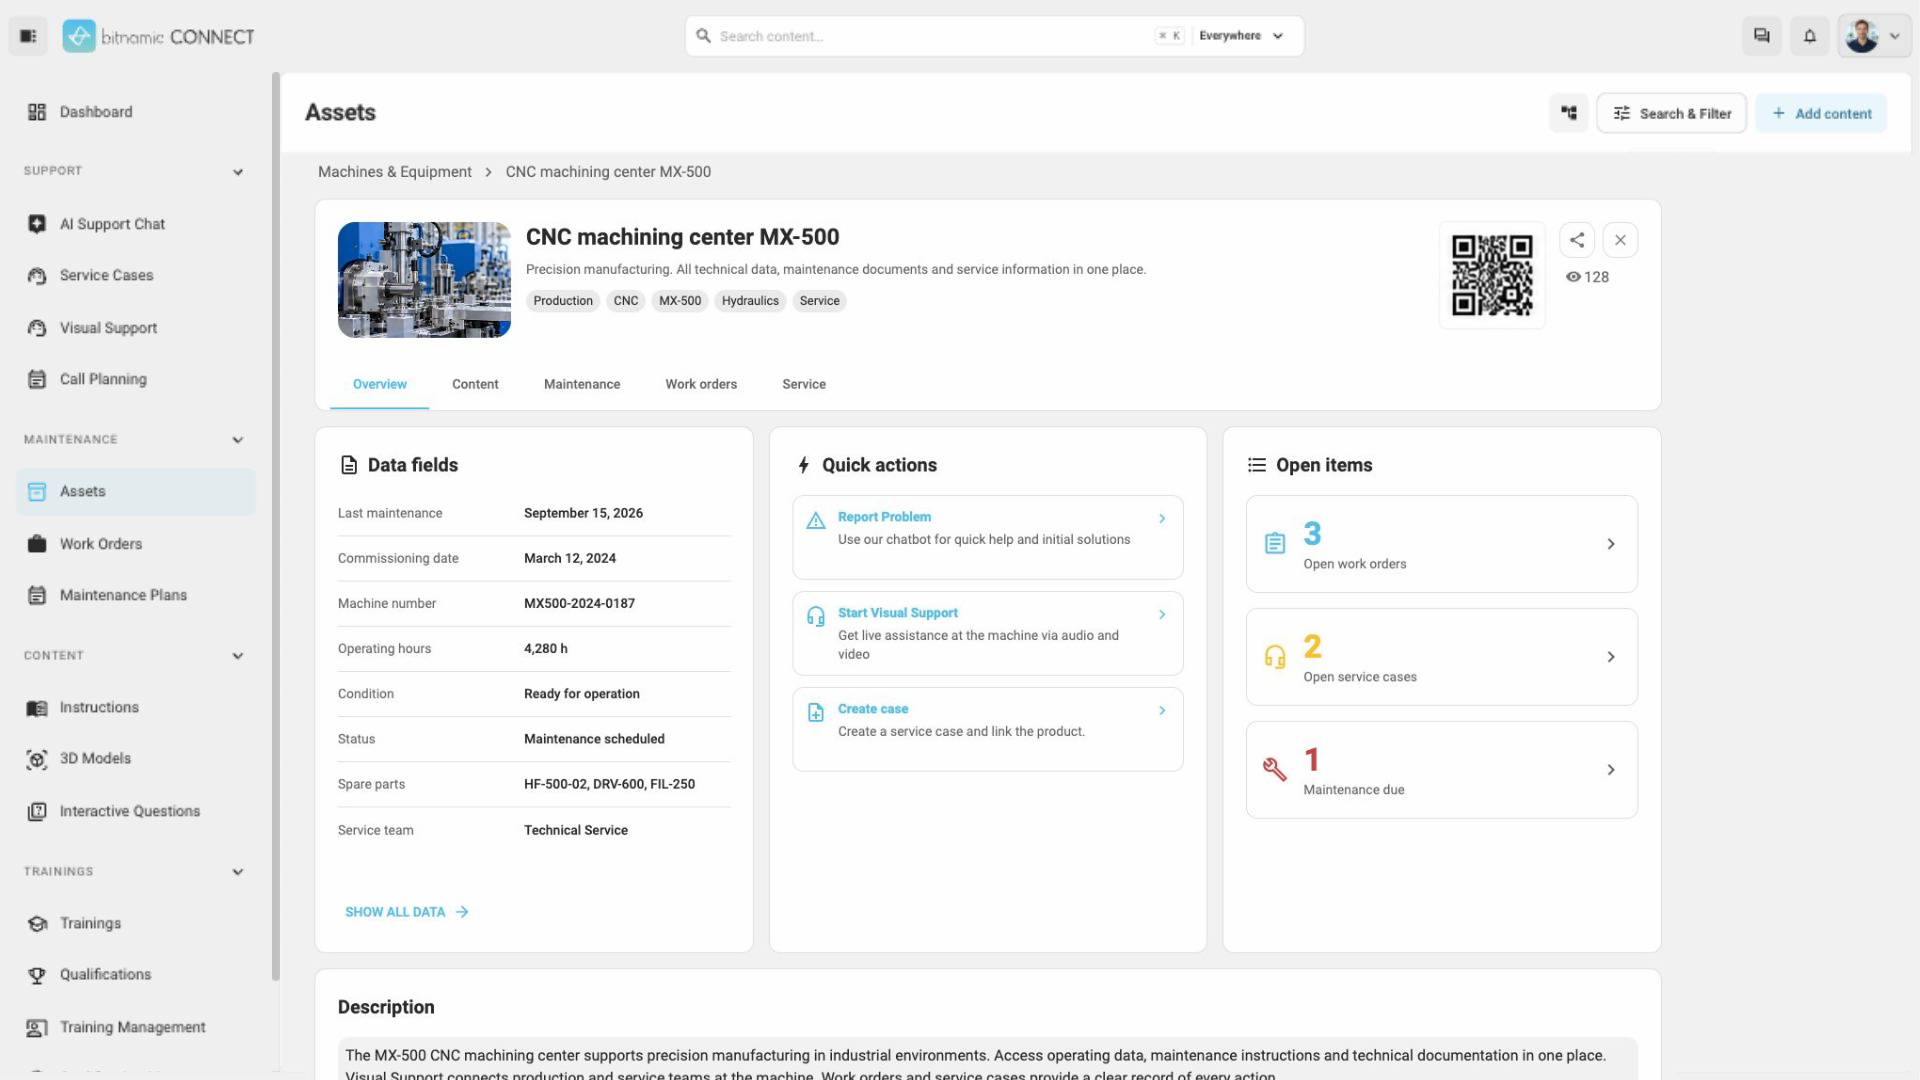The height and width of the screenshot is (1080, 1920).
Task: Focus the Search content field
Action: [x=930, y=36]
